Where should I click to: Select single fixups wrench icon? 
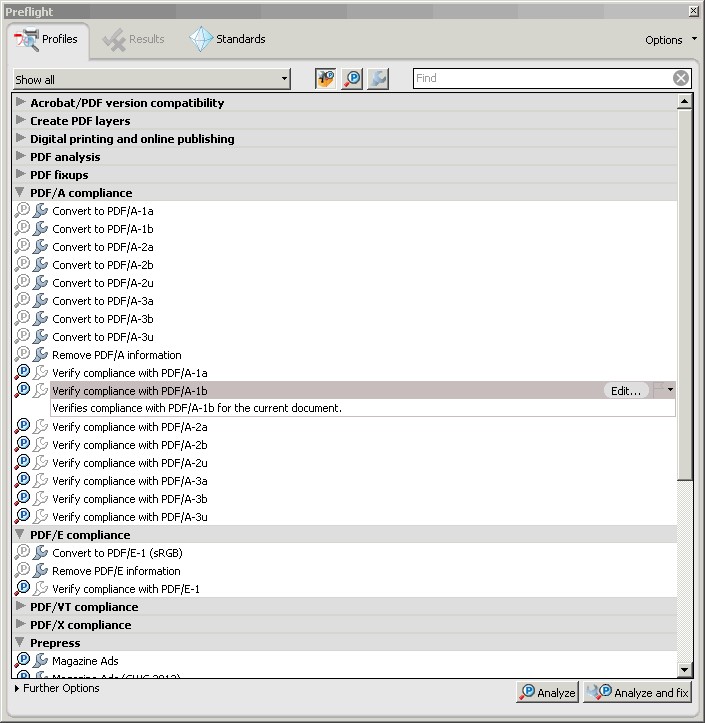[x=378, y=78]
